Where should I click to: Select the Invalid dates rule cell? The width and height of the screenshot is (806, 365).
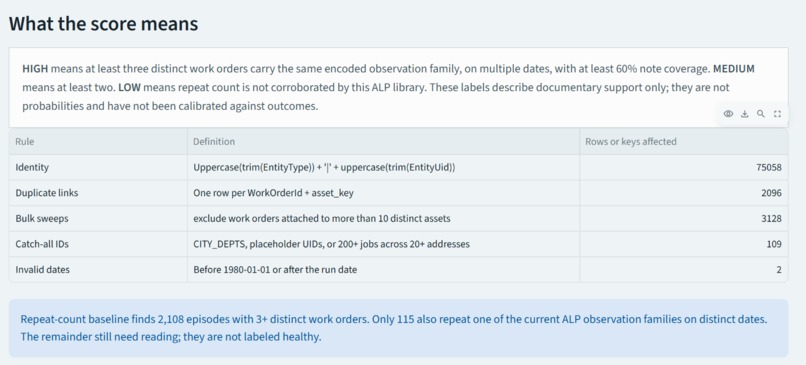coord(98,269)
